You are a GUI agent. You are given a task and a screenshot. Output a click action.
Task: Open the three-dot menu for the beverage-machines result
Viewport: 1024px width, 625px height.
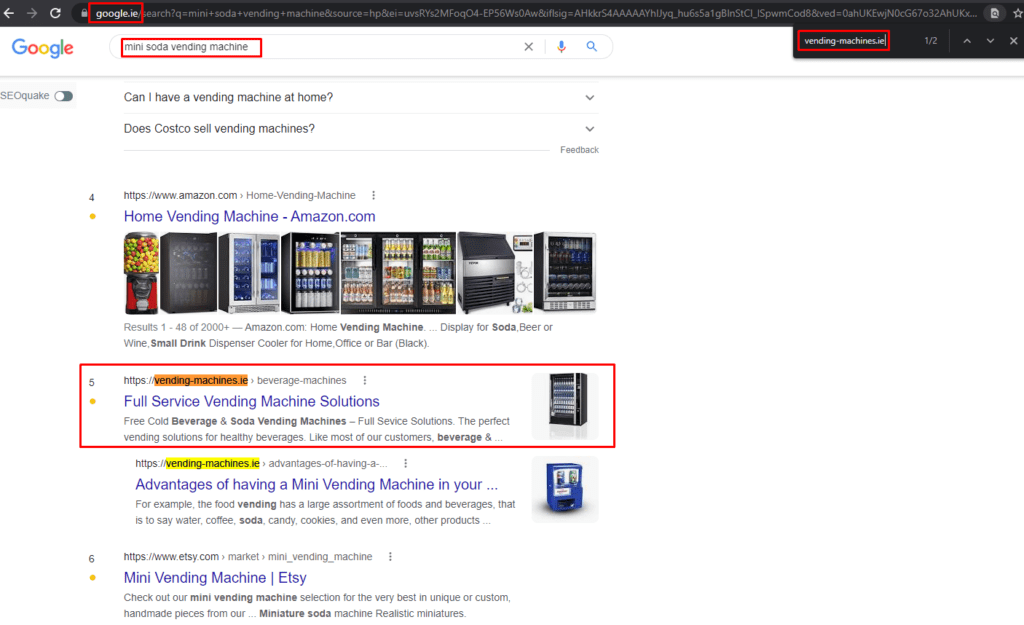point(365,380)
